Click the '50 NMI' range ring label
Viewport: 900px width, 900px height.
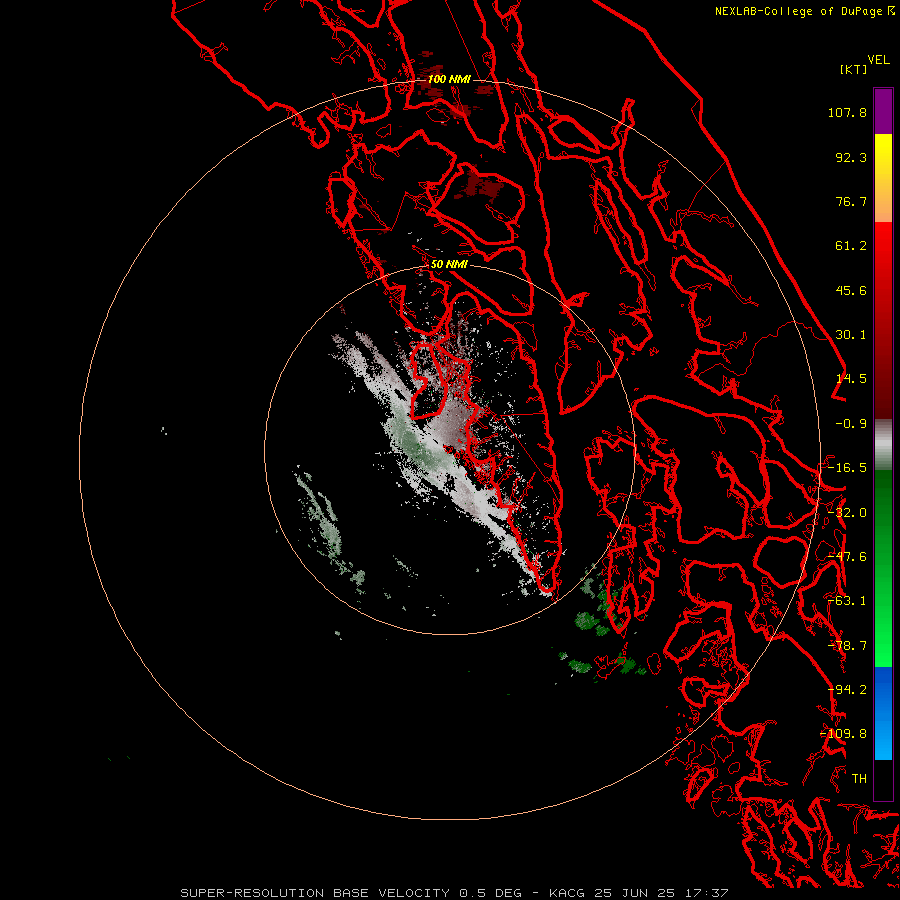[449, 265]
